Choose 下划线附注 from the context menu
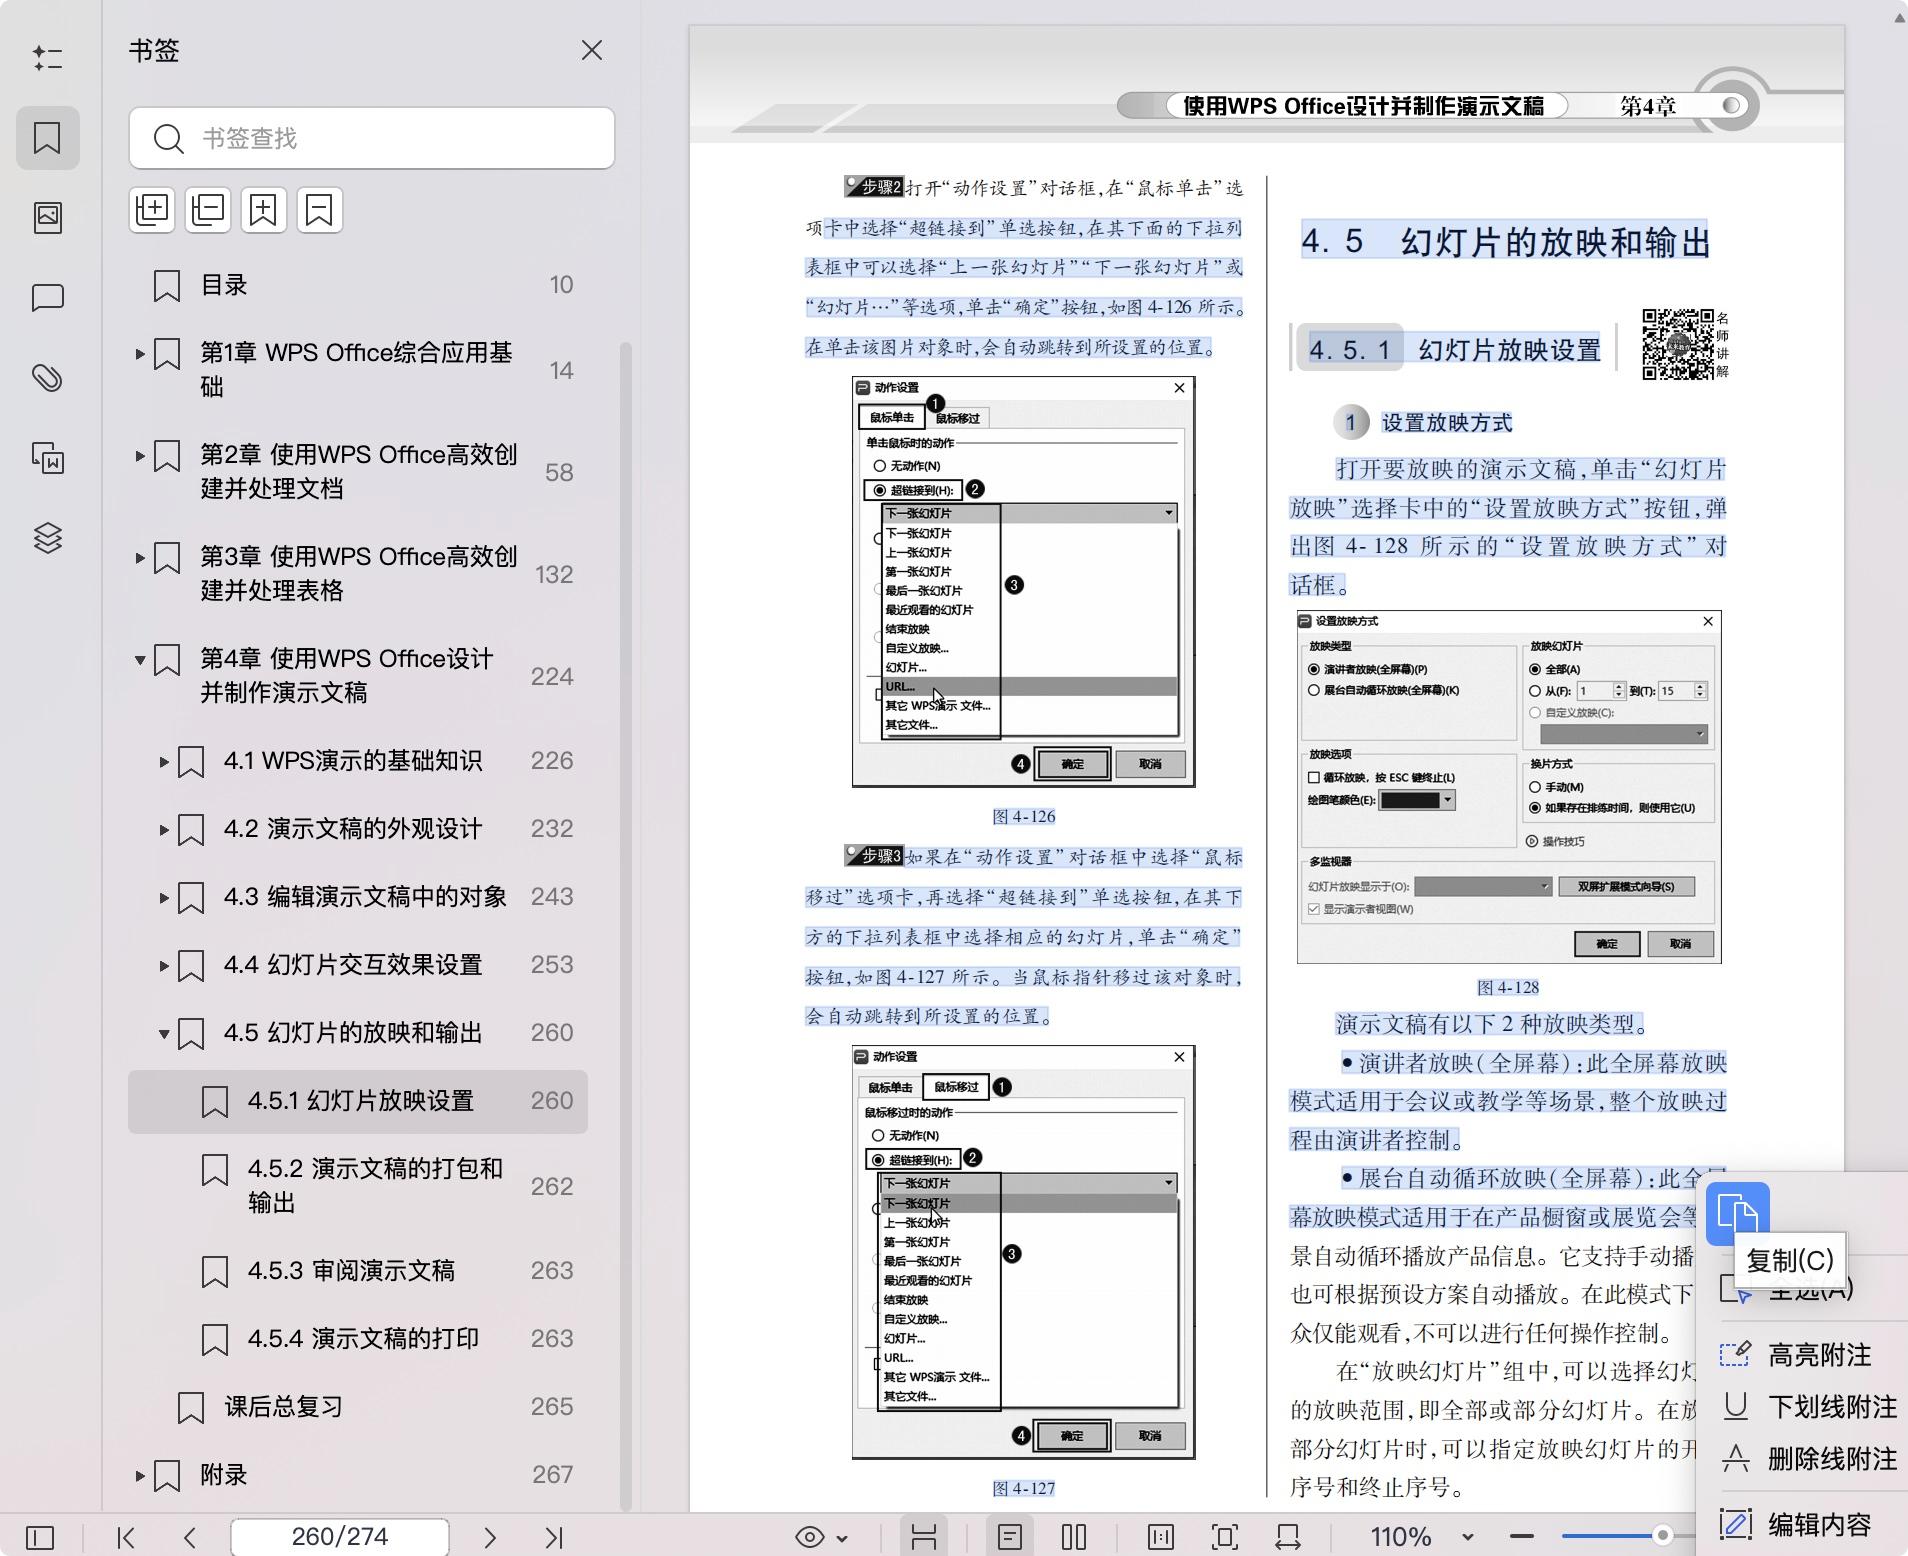Screen dimensions: 1908x1556 1806,1407
